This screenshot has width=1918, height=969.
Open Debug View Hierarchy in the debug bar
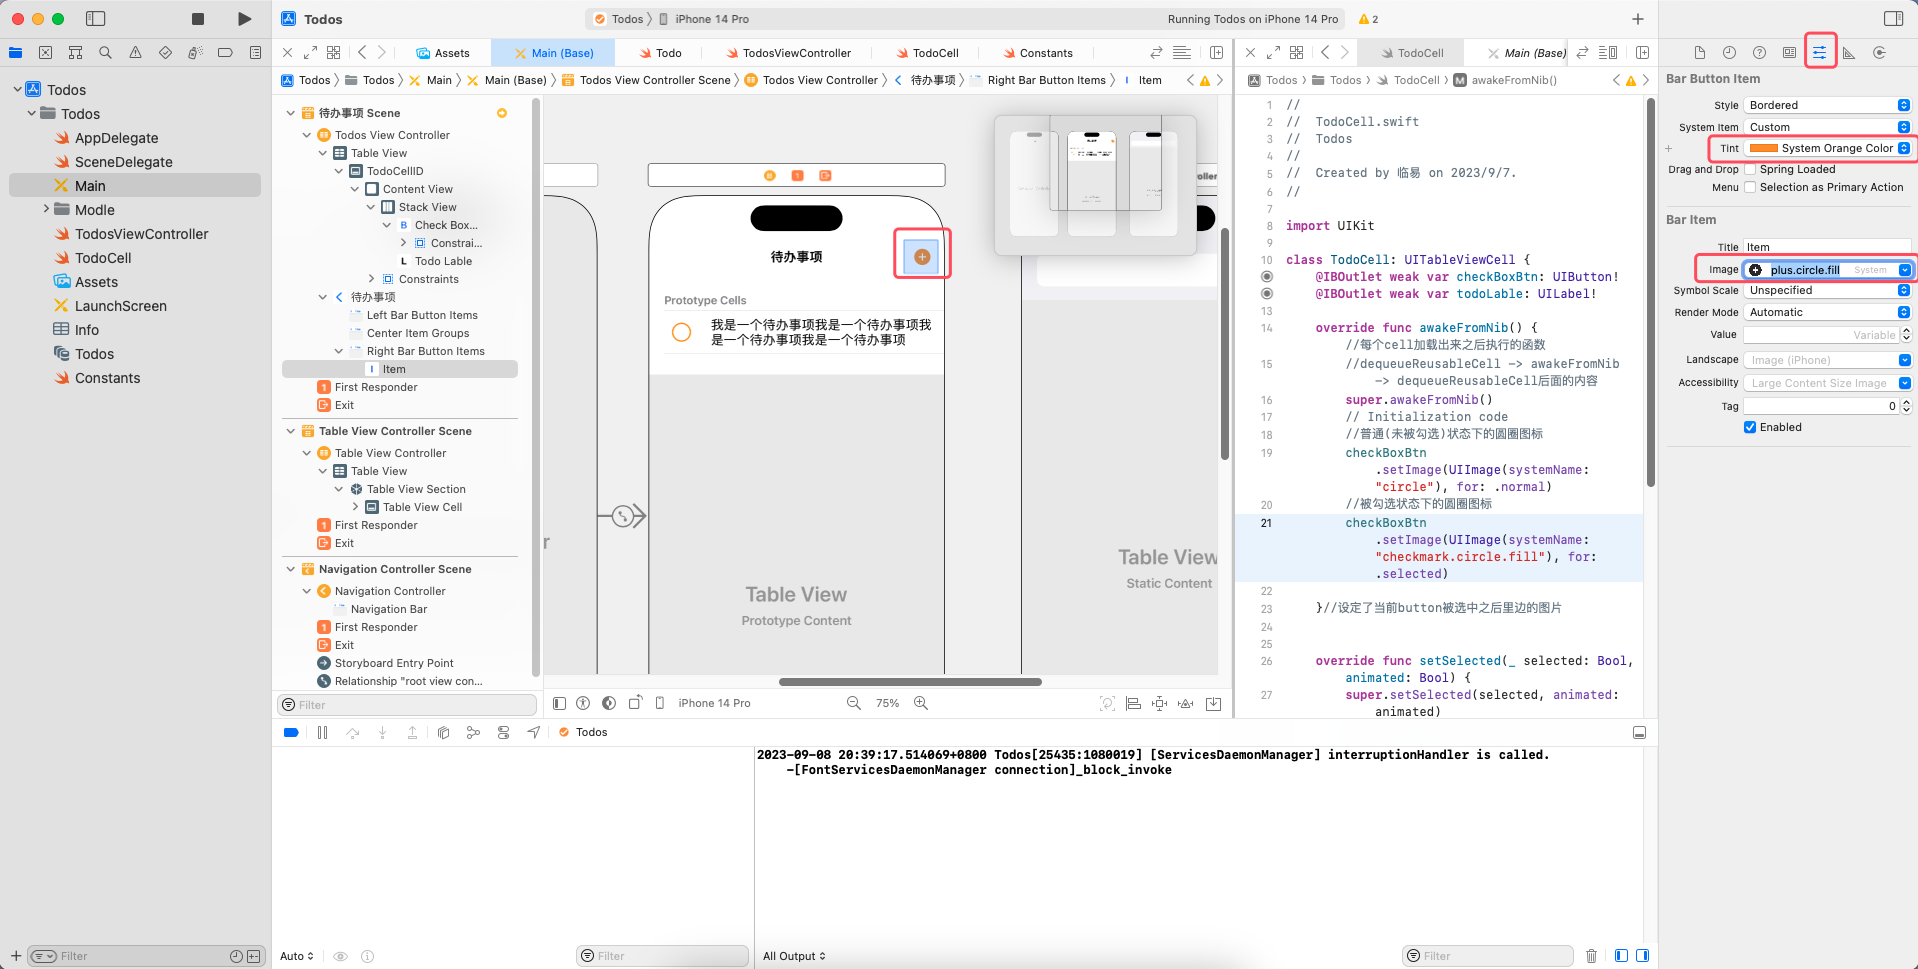coord(443,732)
